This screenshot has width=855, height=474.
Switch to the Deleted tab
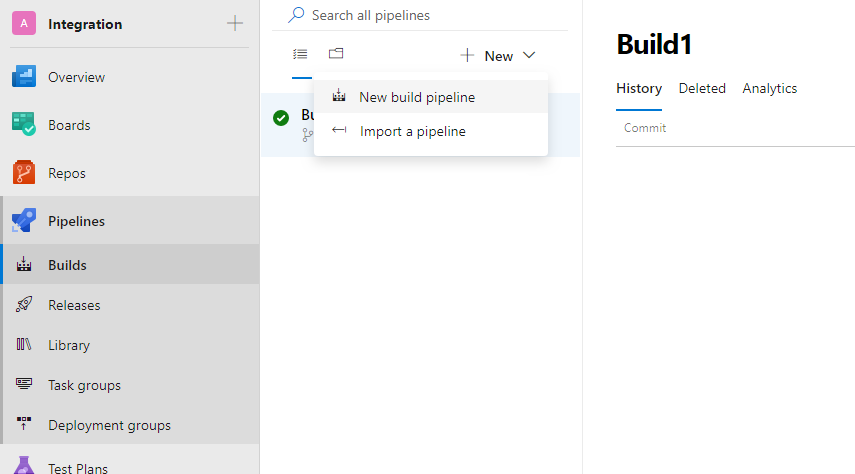tap(702, 88)
